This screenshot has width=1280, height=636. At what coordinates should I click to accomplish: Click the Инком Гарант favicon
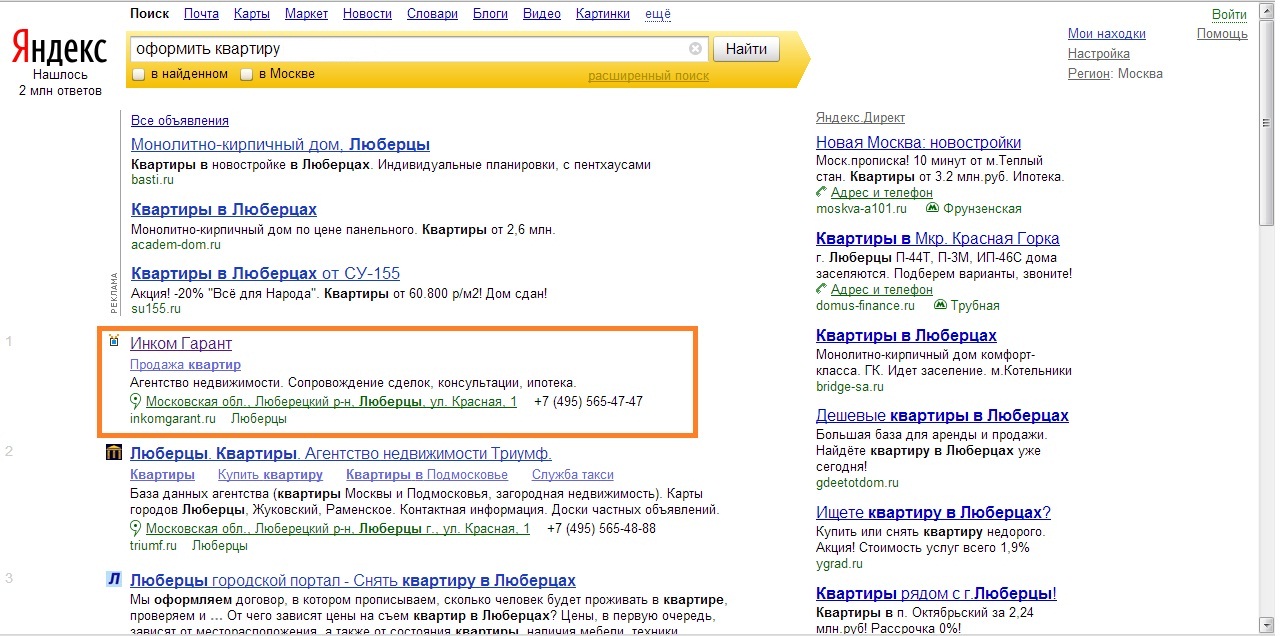click(x=114, y=342)
